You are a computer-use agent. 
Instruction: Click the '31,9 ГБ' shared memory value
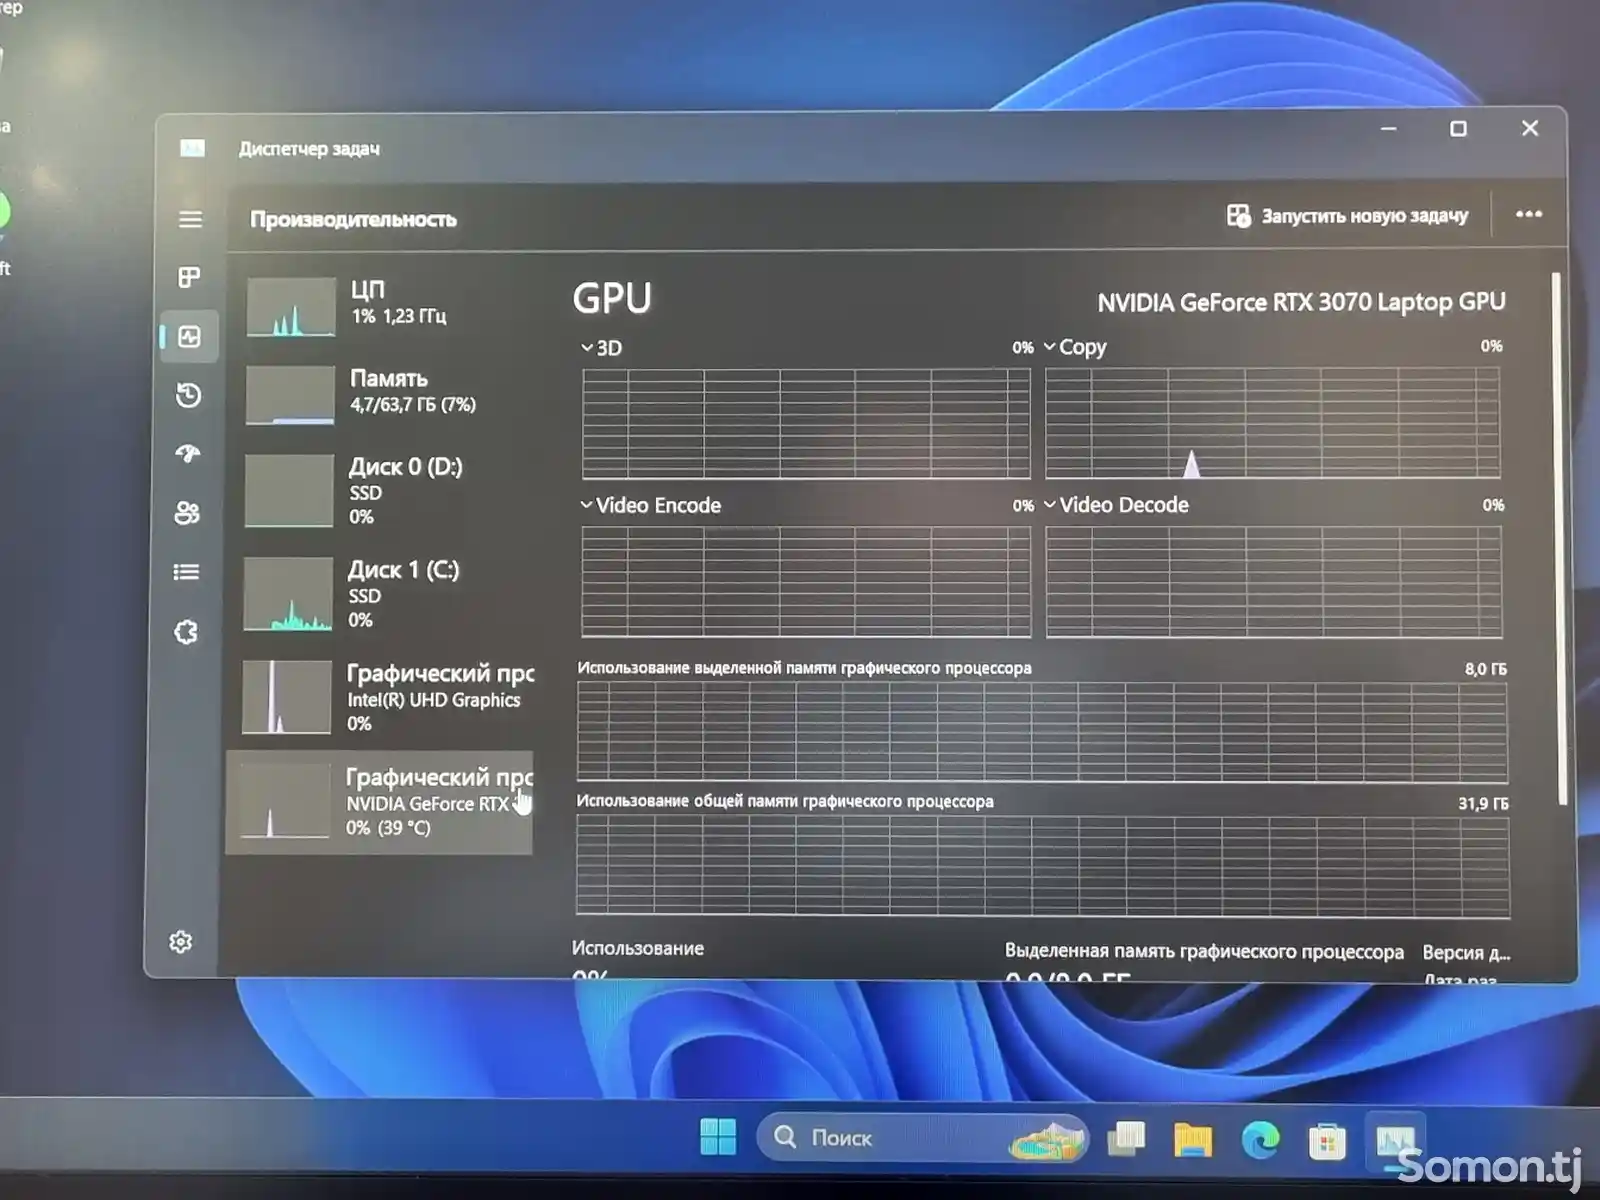tap(1483, 803)
